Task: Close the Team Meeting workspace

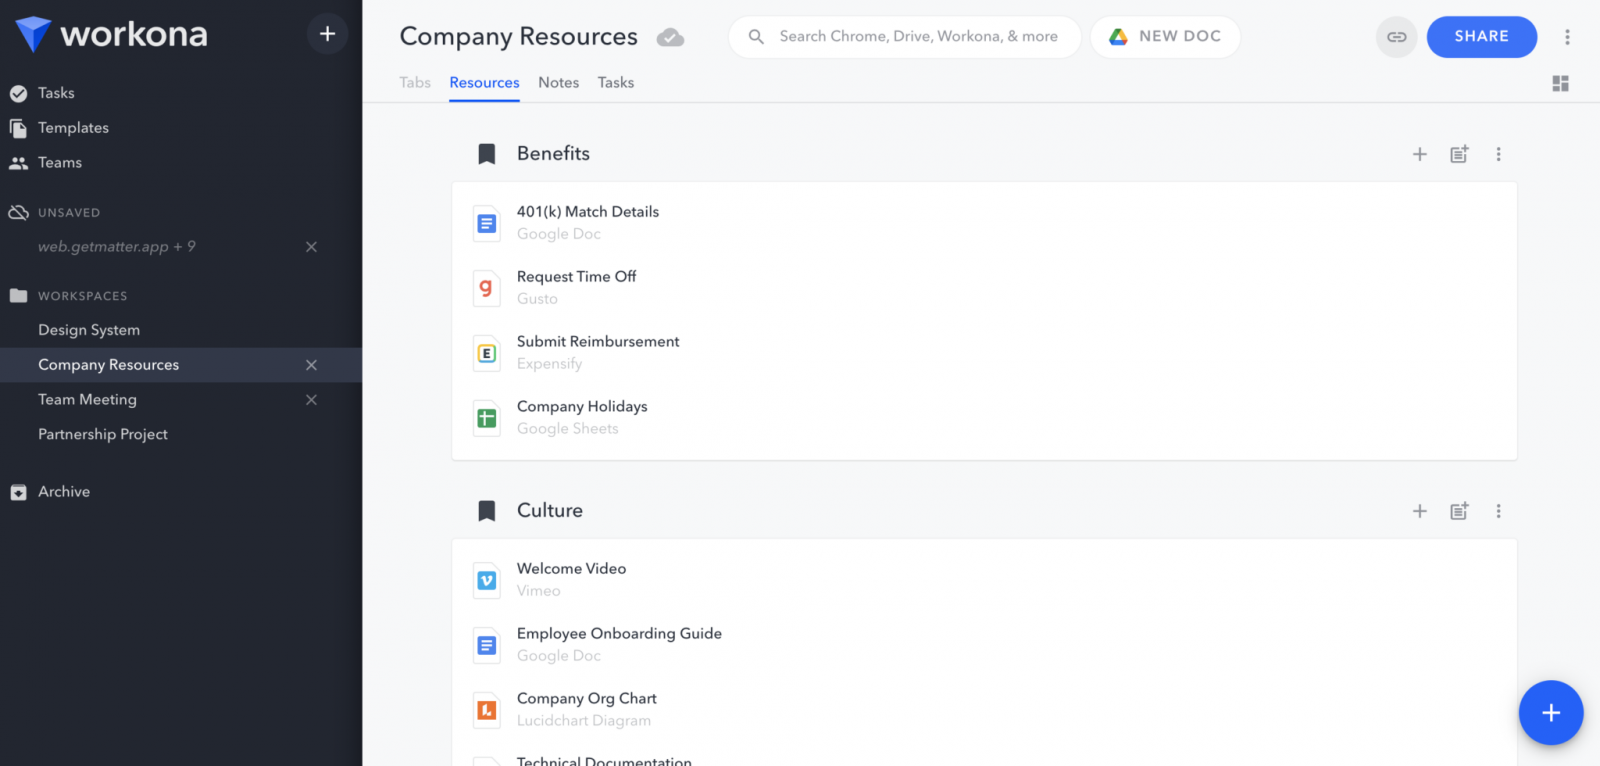Action: (x=311, y=400)
